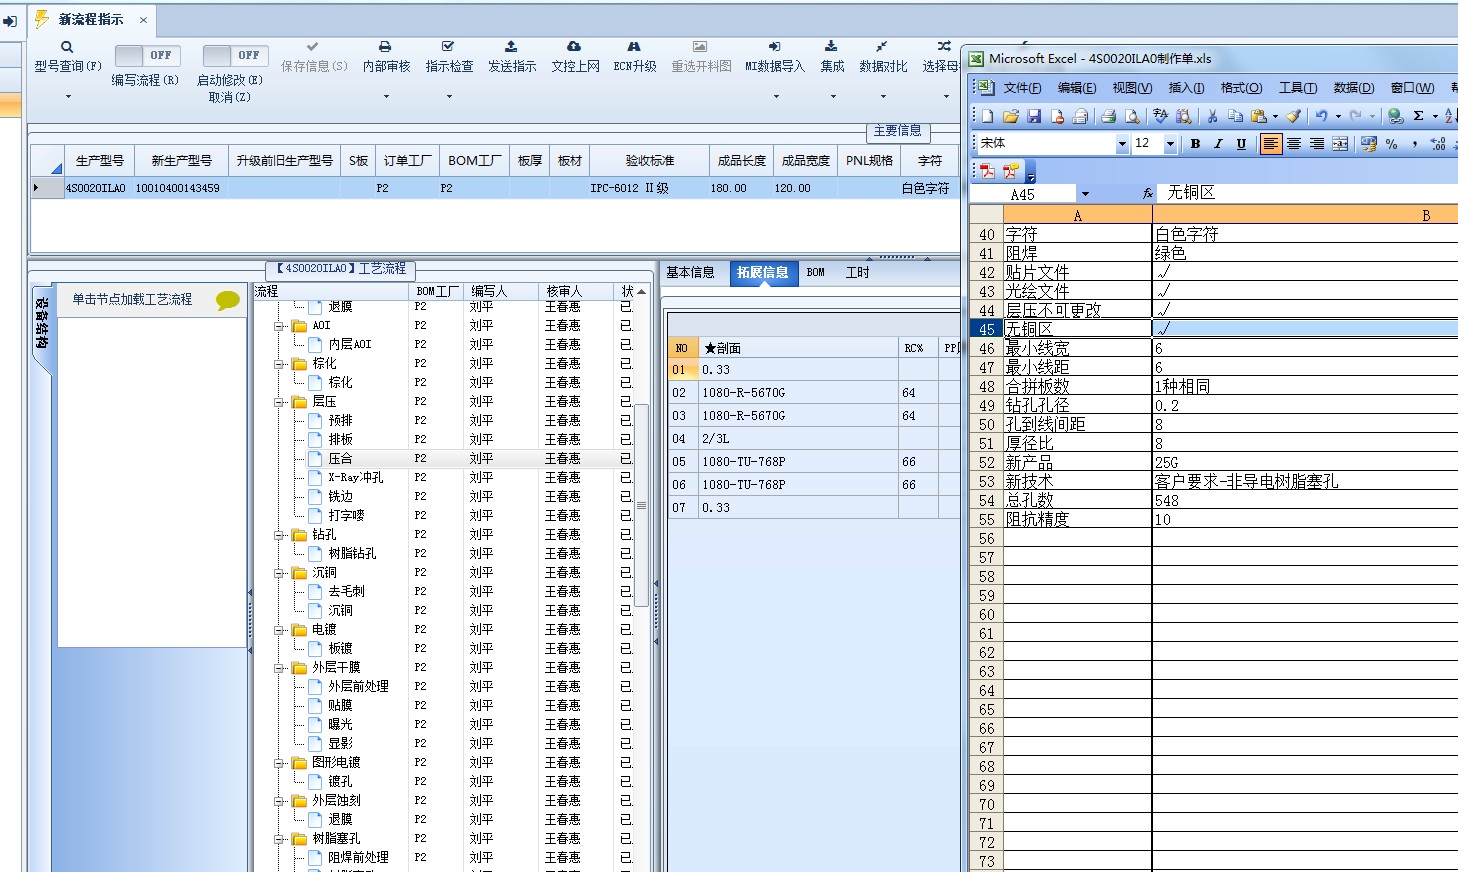Click the 型号查询(F) search icon

pos(67,47)
